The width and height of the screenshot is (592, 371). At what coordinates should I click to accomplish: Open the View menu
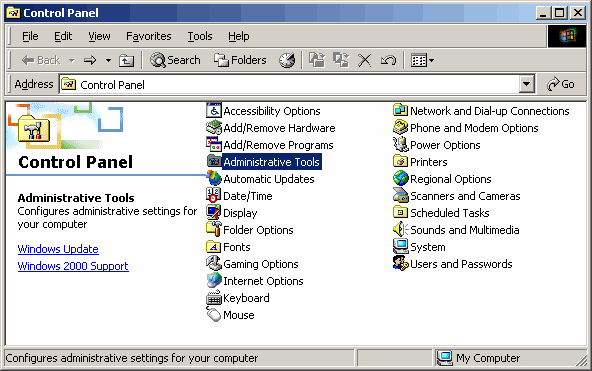point(99,36)
